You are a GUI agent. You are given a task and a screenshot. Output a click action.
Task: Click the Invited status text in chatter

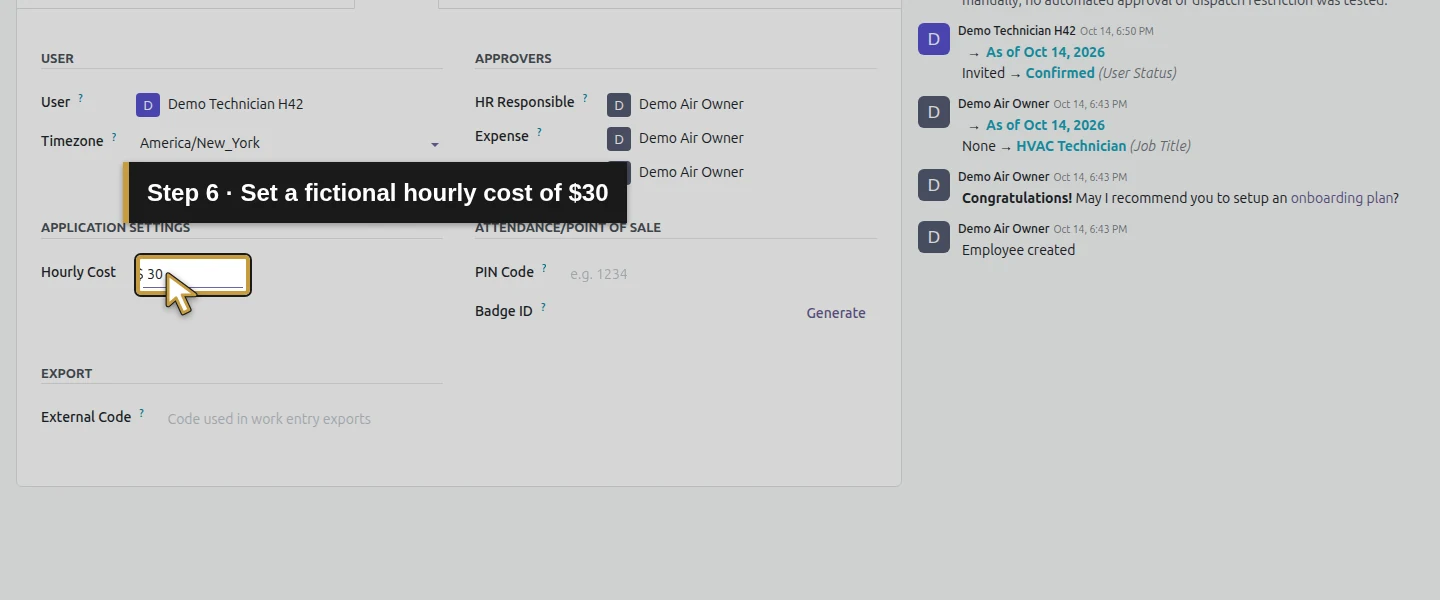(x=983, y=73)
